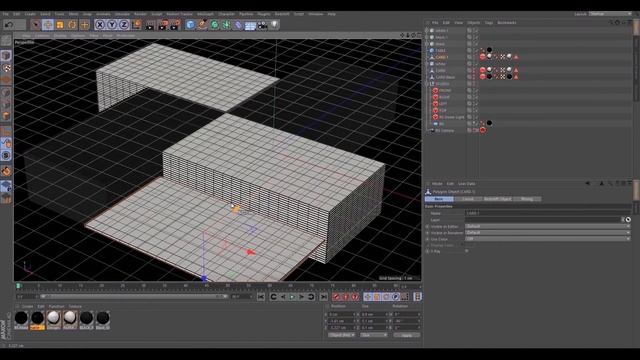The width and height of the screenshot is (640, 360).
Task: Open the Size mode dropdown
Action: pyautogui.click(x=373, y=335)
